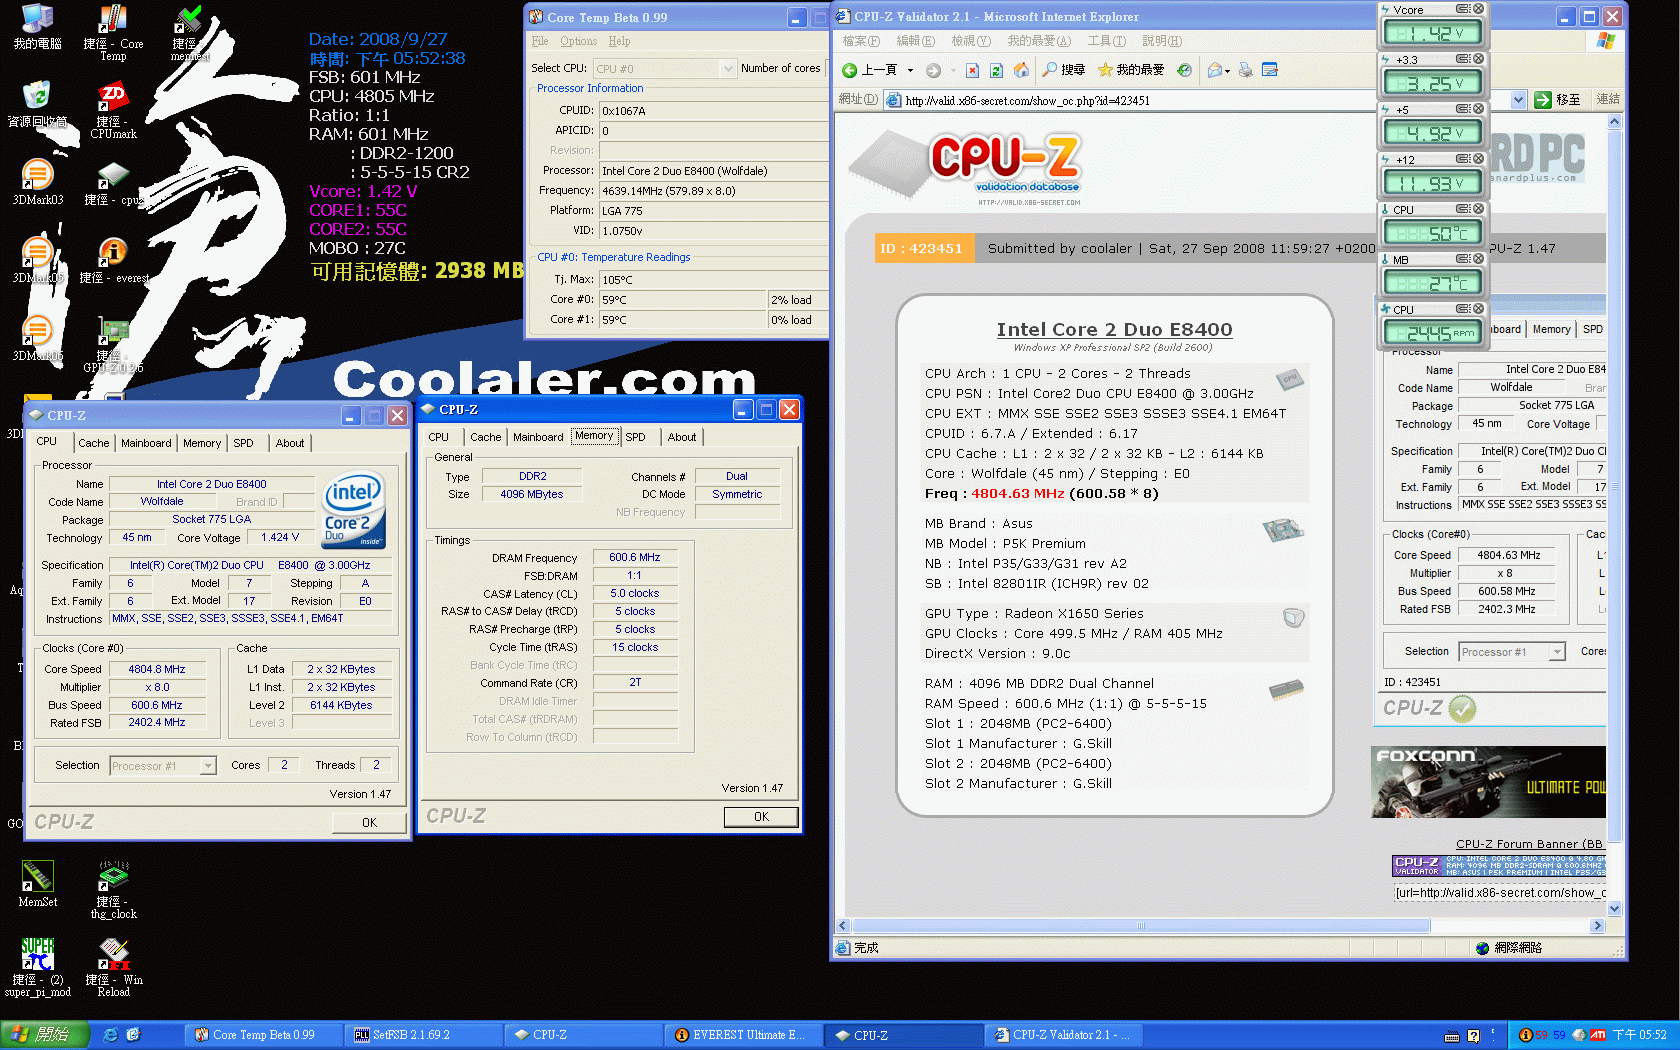
Task: Close the Vcore voltage gadget
Action: (x=1478, y=9)
